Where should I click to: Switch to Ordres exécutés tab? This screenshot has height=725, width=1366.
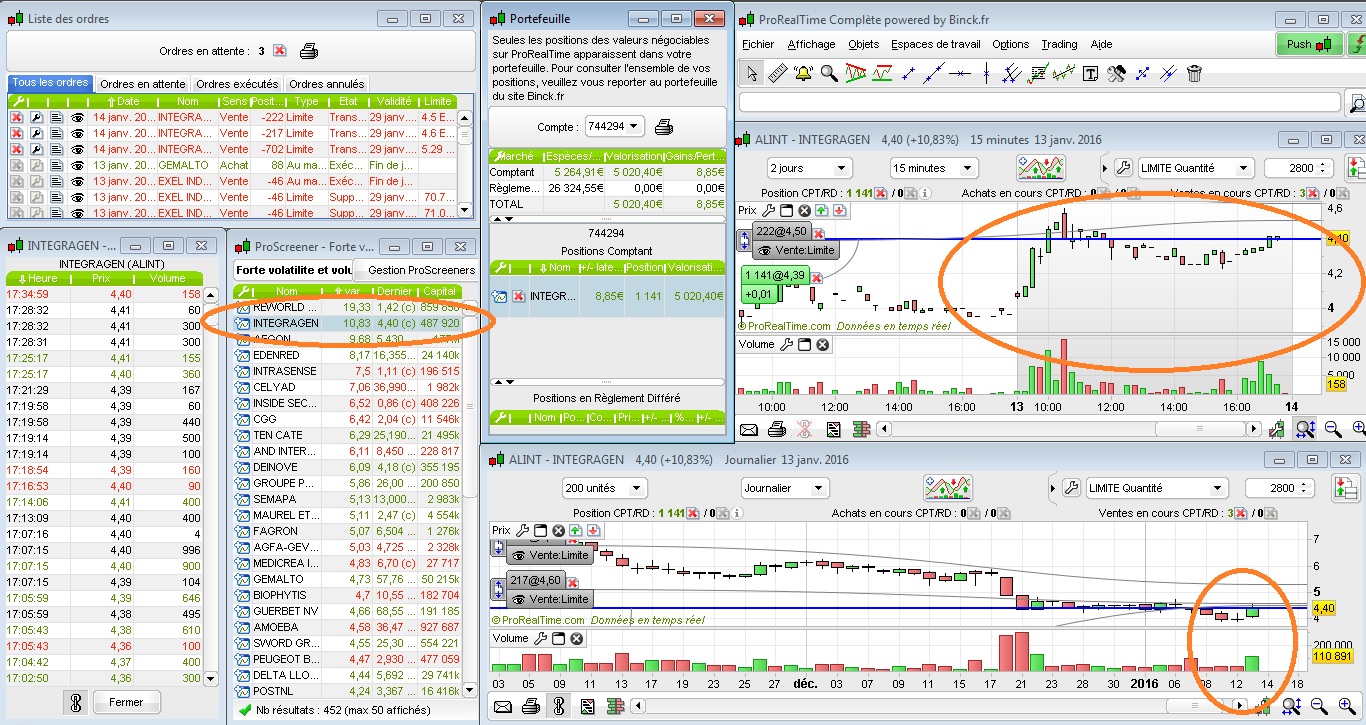(238, 84)
